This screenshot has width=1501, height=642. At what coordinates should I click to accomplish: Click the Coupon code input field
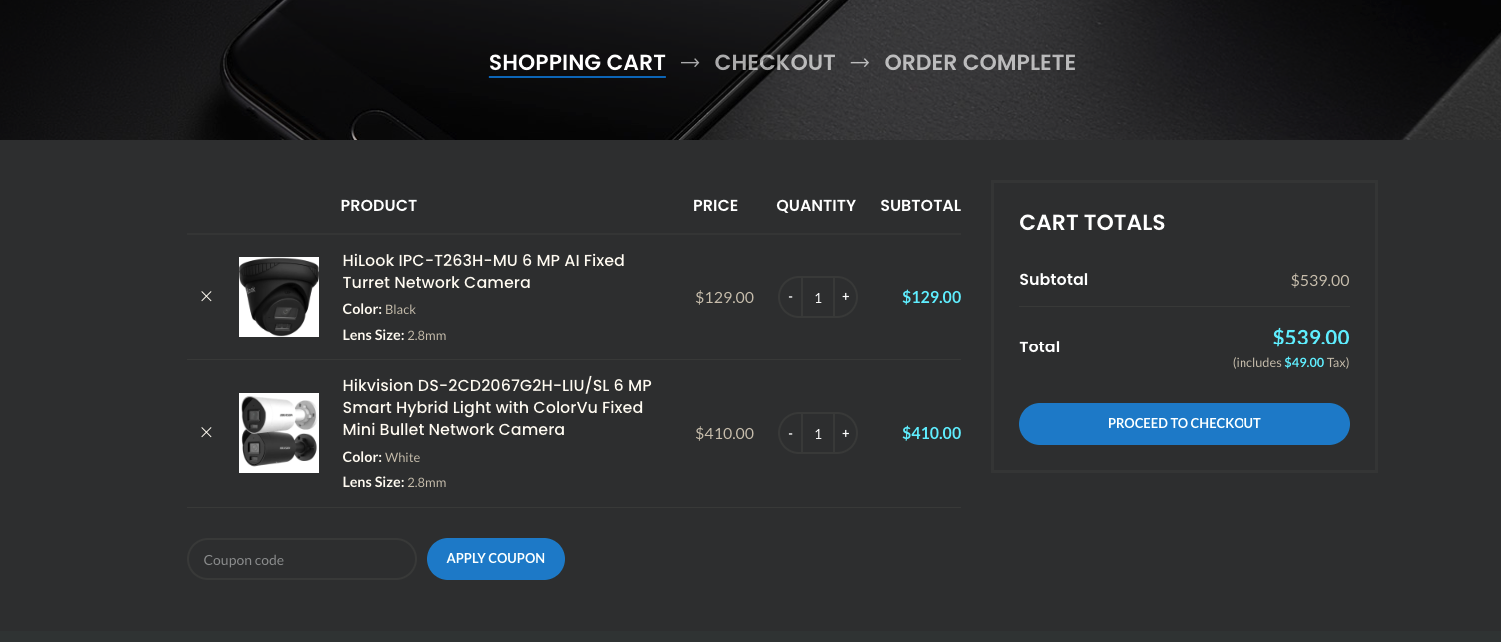(x=302, y=559)
